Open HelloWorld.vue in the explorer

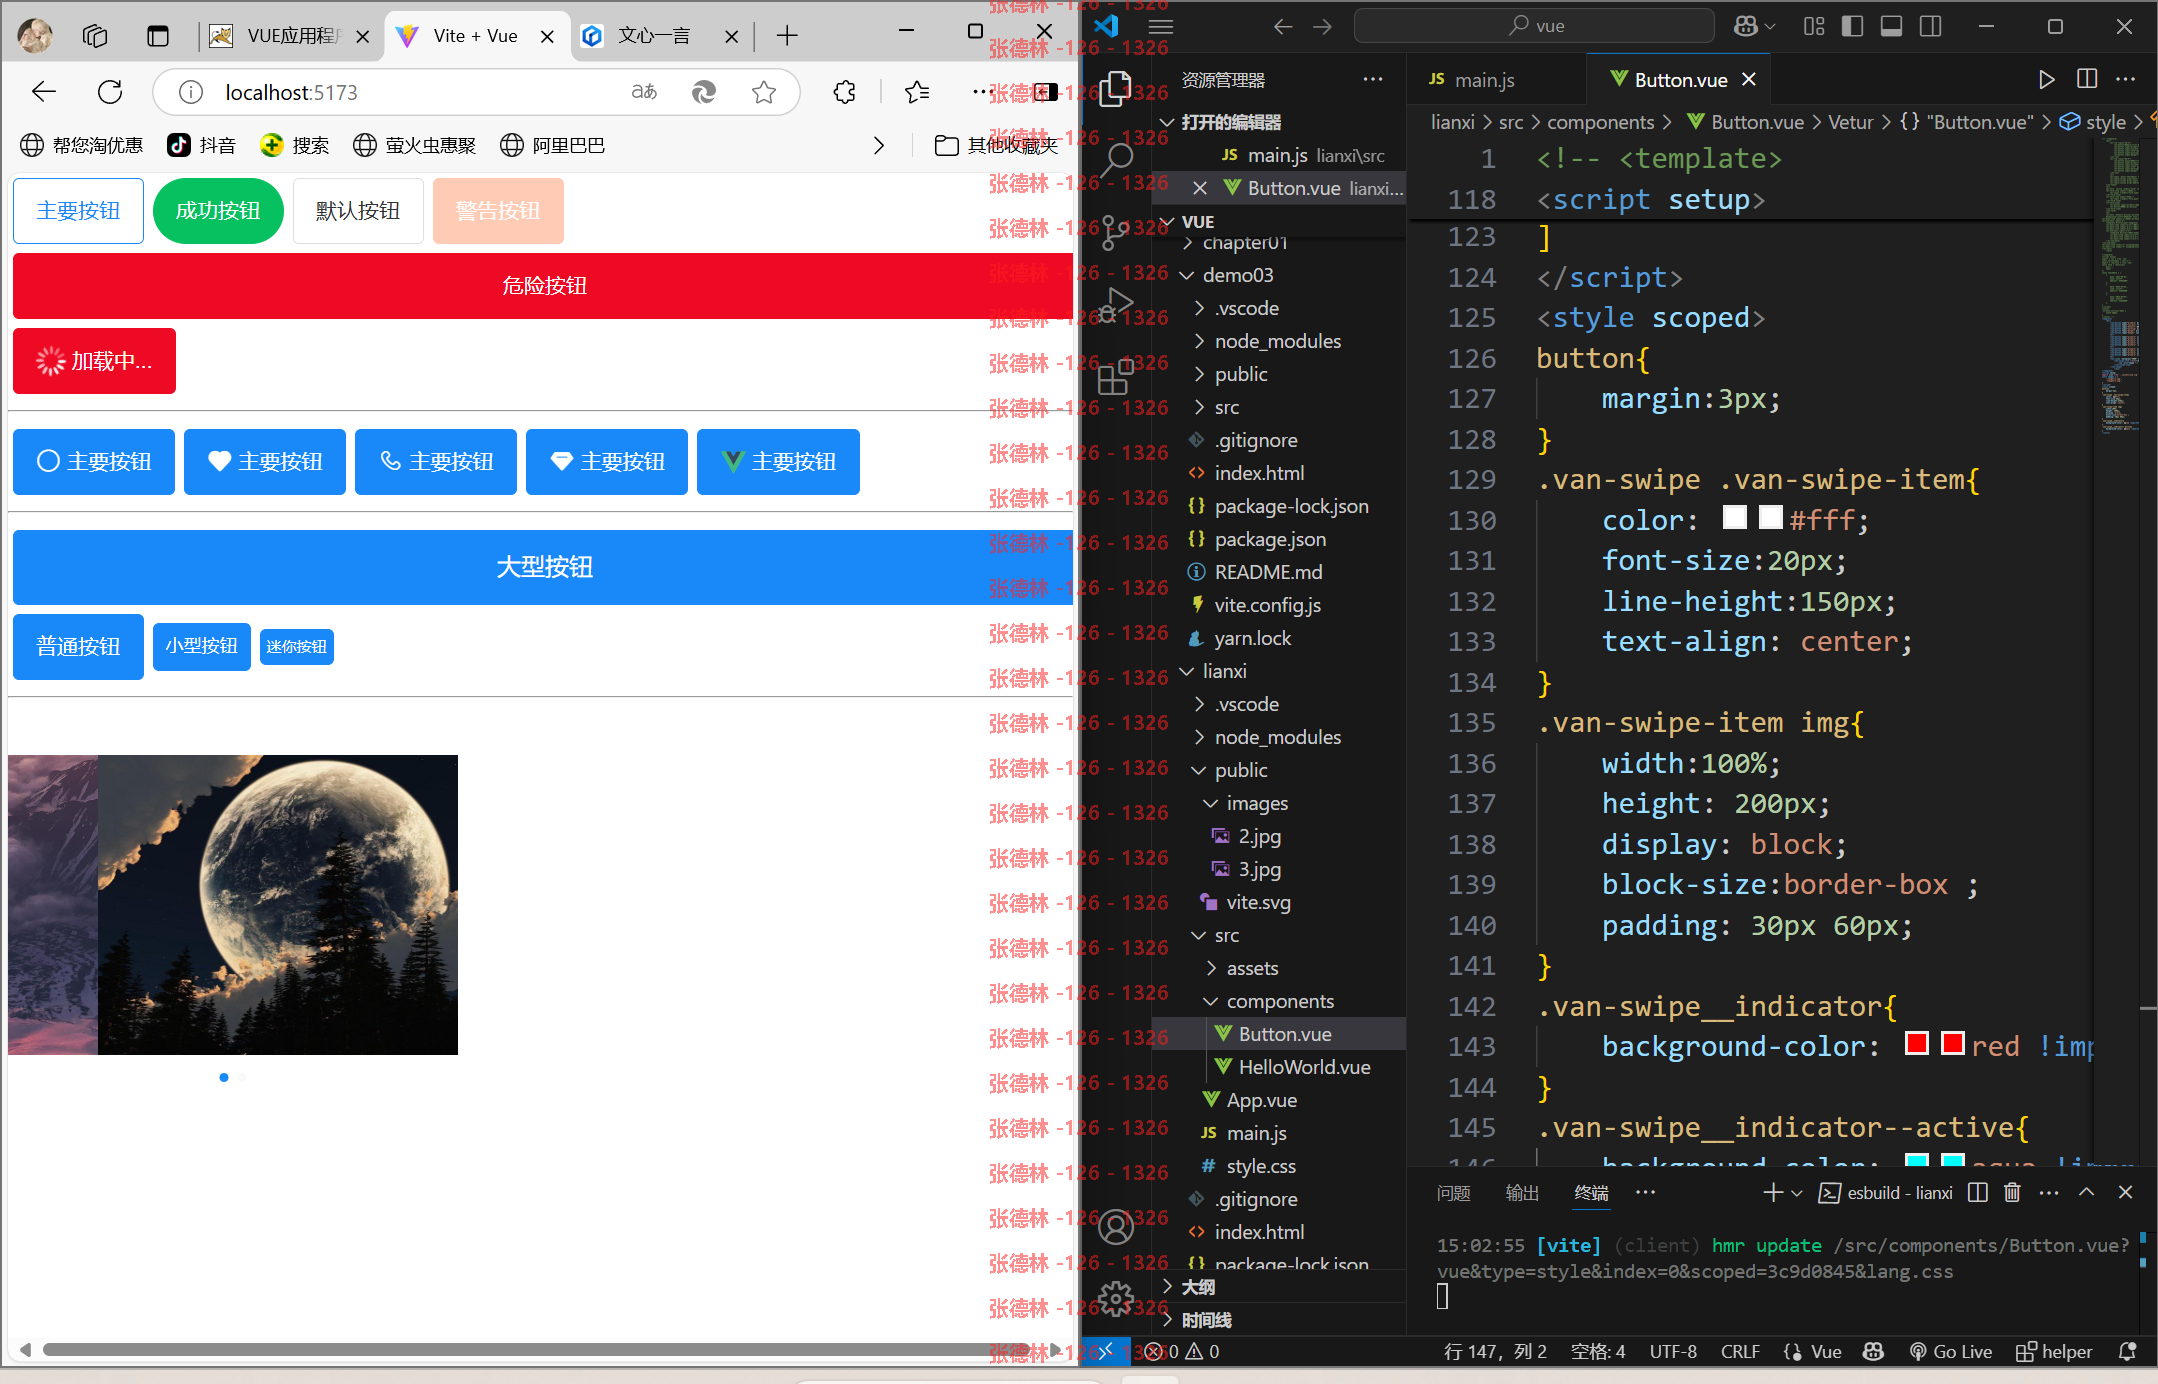pos(1303,1067)
